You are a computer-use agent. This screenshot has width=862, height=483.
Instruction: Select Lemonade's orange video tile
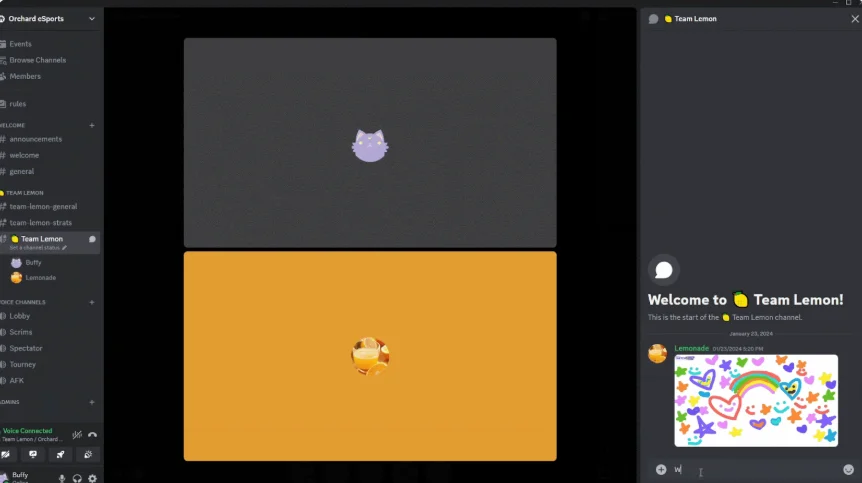(370, 356)
